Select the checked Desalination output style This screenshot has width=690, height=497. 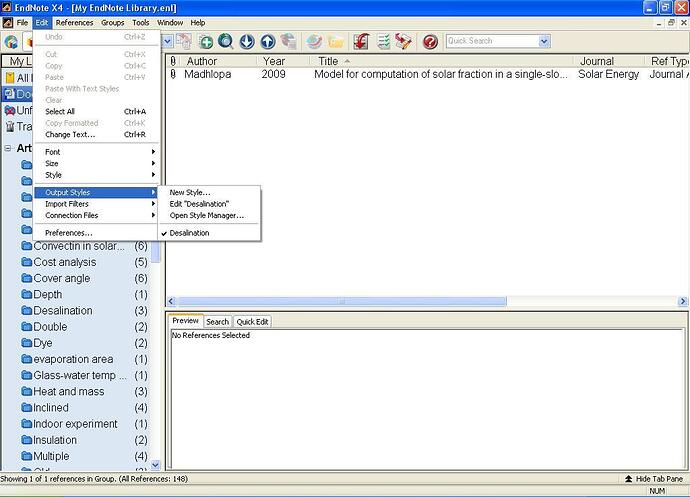point(209,233)
